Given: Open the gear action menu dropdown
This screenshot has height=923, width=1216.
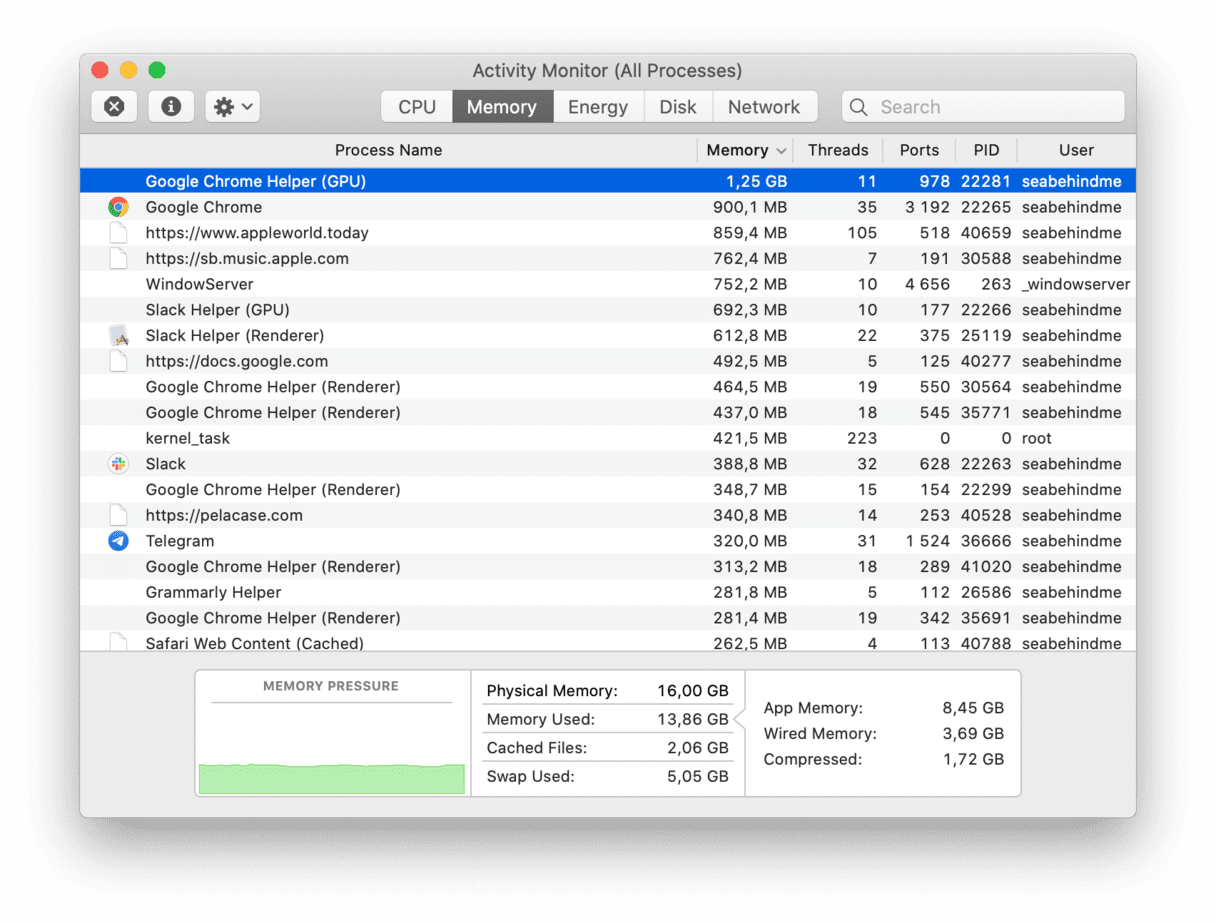Looking at the screenshot, I should pyautogui.click(x=233, y=106).
